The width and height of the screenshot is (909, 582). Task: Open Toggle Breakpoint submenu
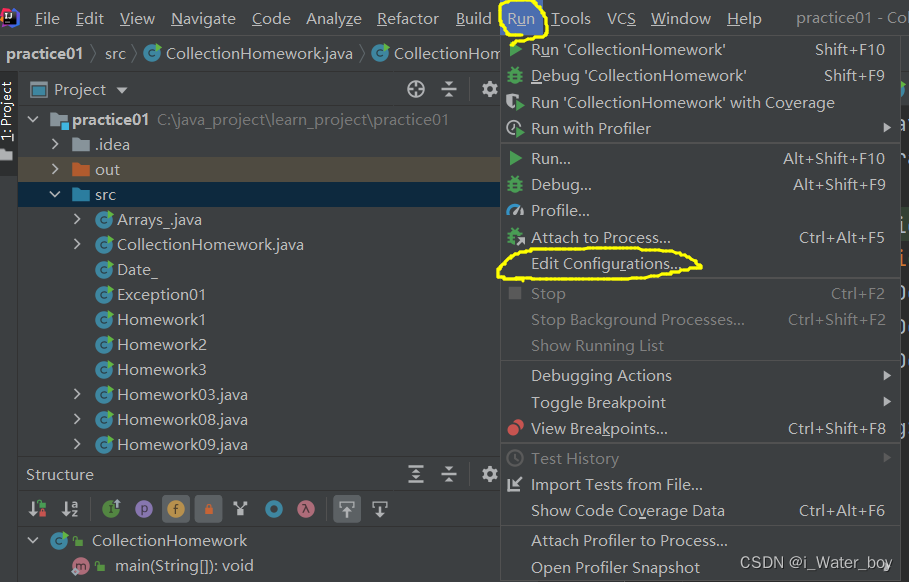(700, 402)
